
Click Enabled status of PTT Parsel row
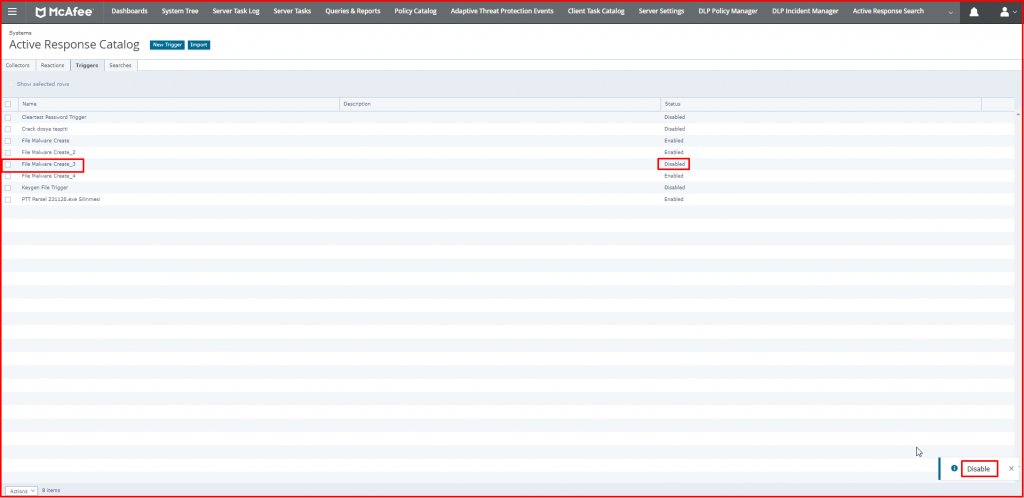click(x=674, y=199)
